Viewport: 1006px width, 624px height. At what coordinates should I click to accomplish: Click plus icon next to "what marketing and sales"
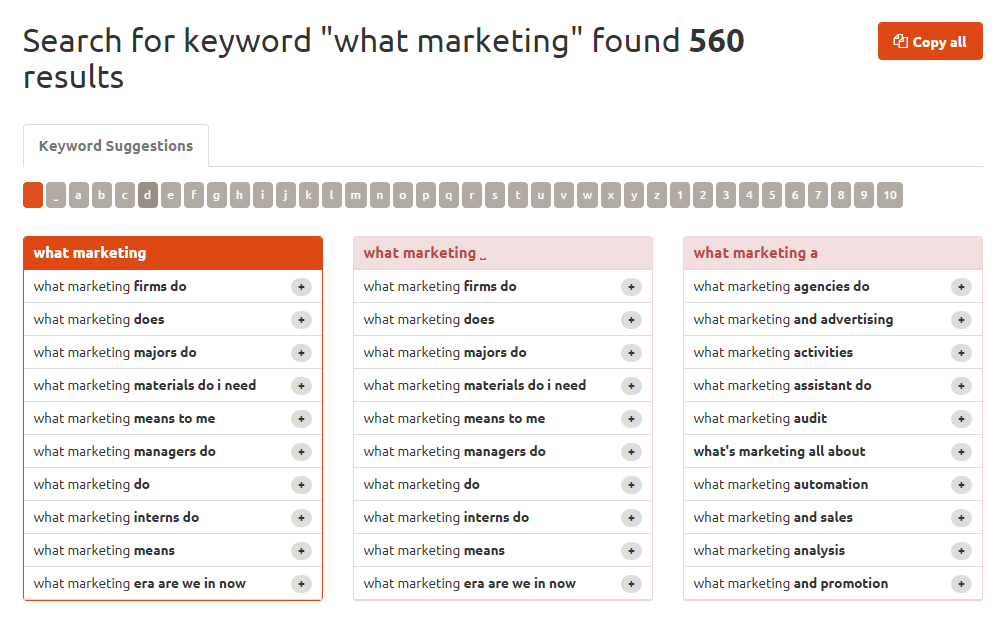tap(961, 518)
